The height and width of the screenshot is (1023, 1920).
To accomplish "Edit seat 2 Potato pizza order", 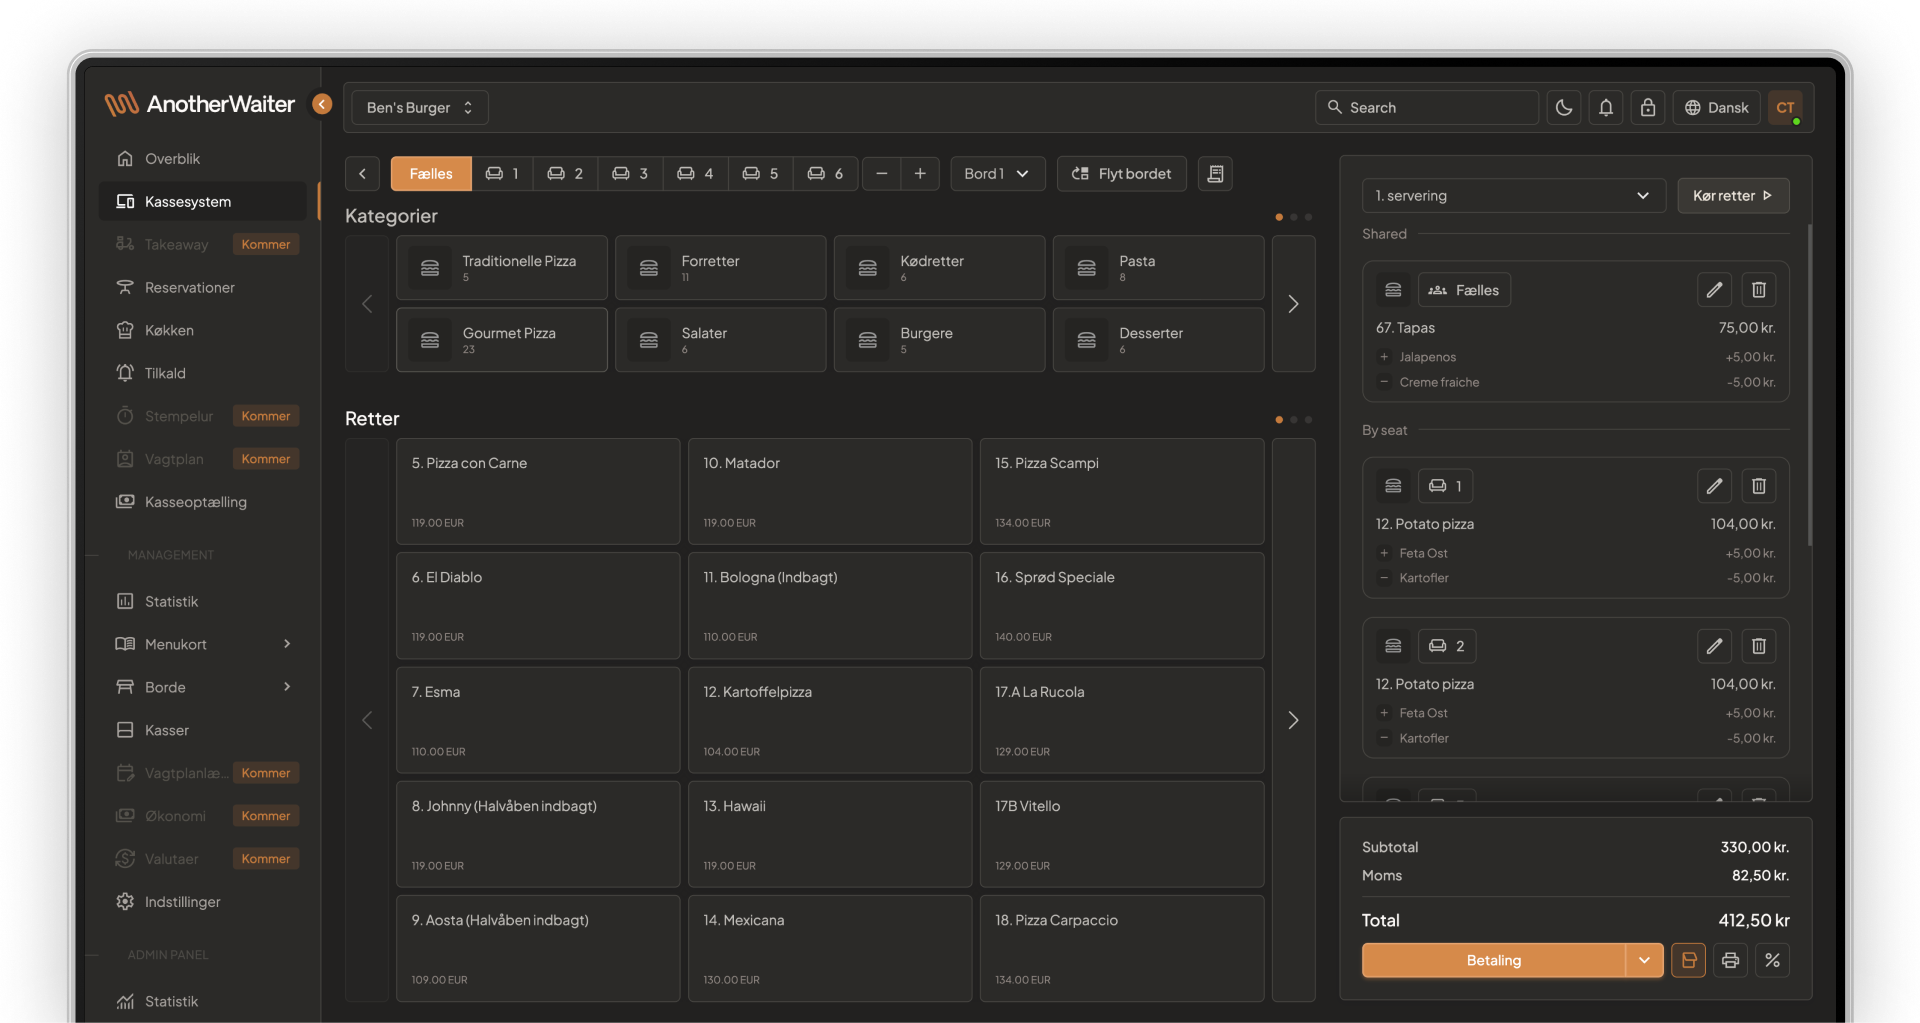I will tap(1714, 646).
